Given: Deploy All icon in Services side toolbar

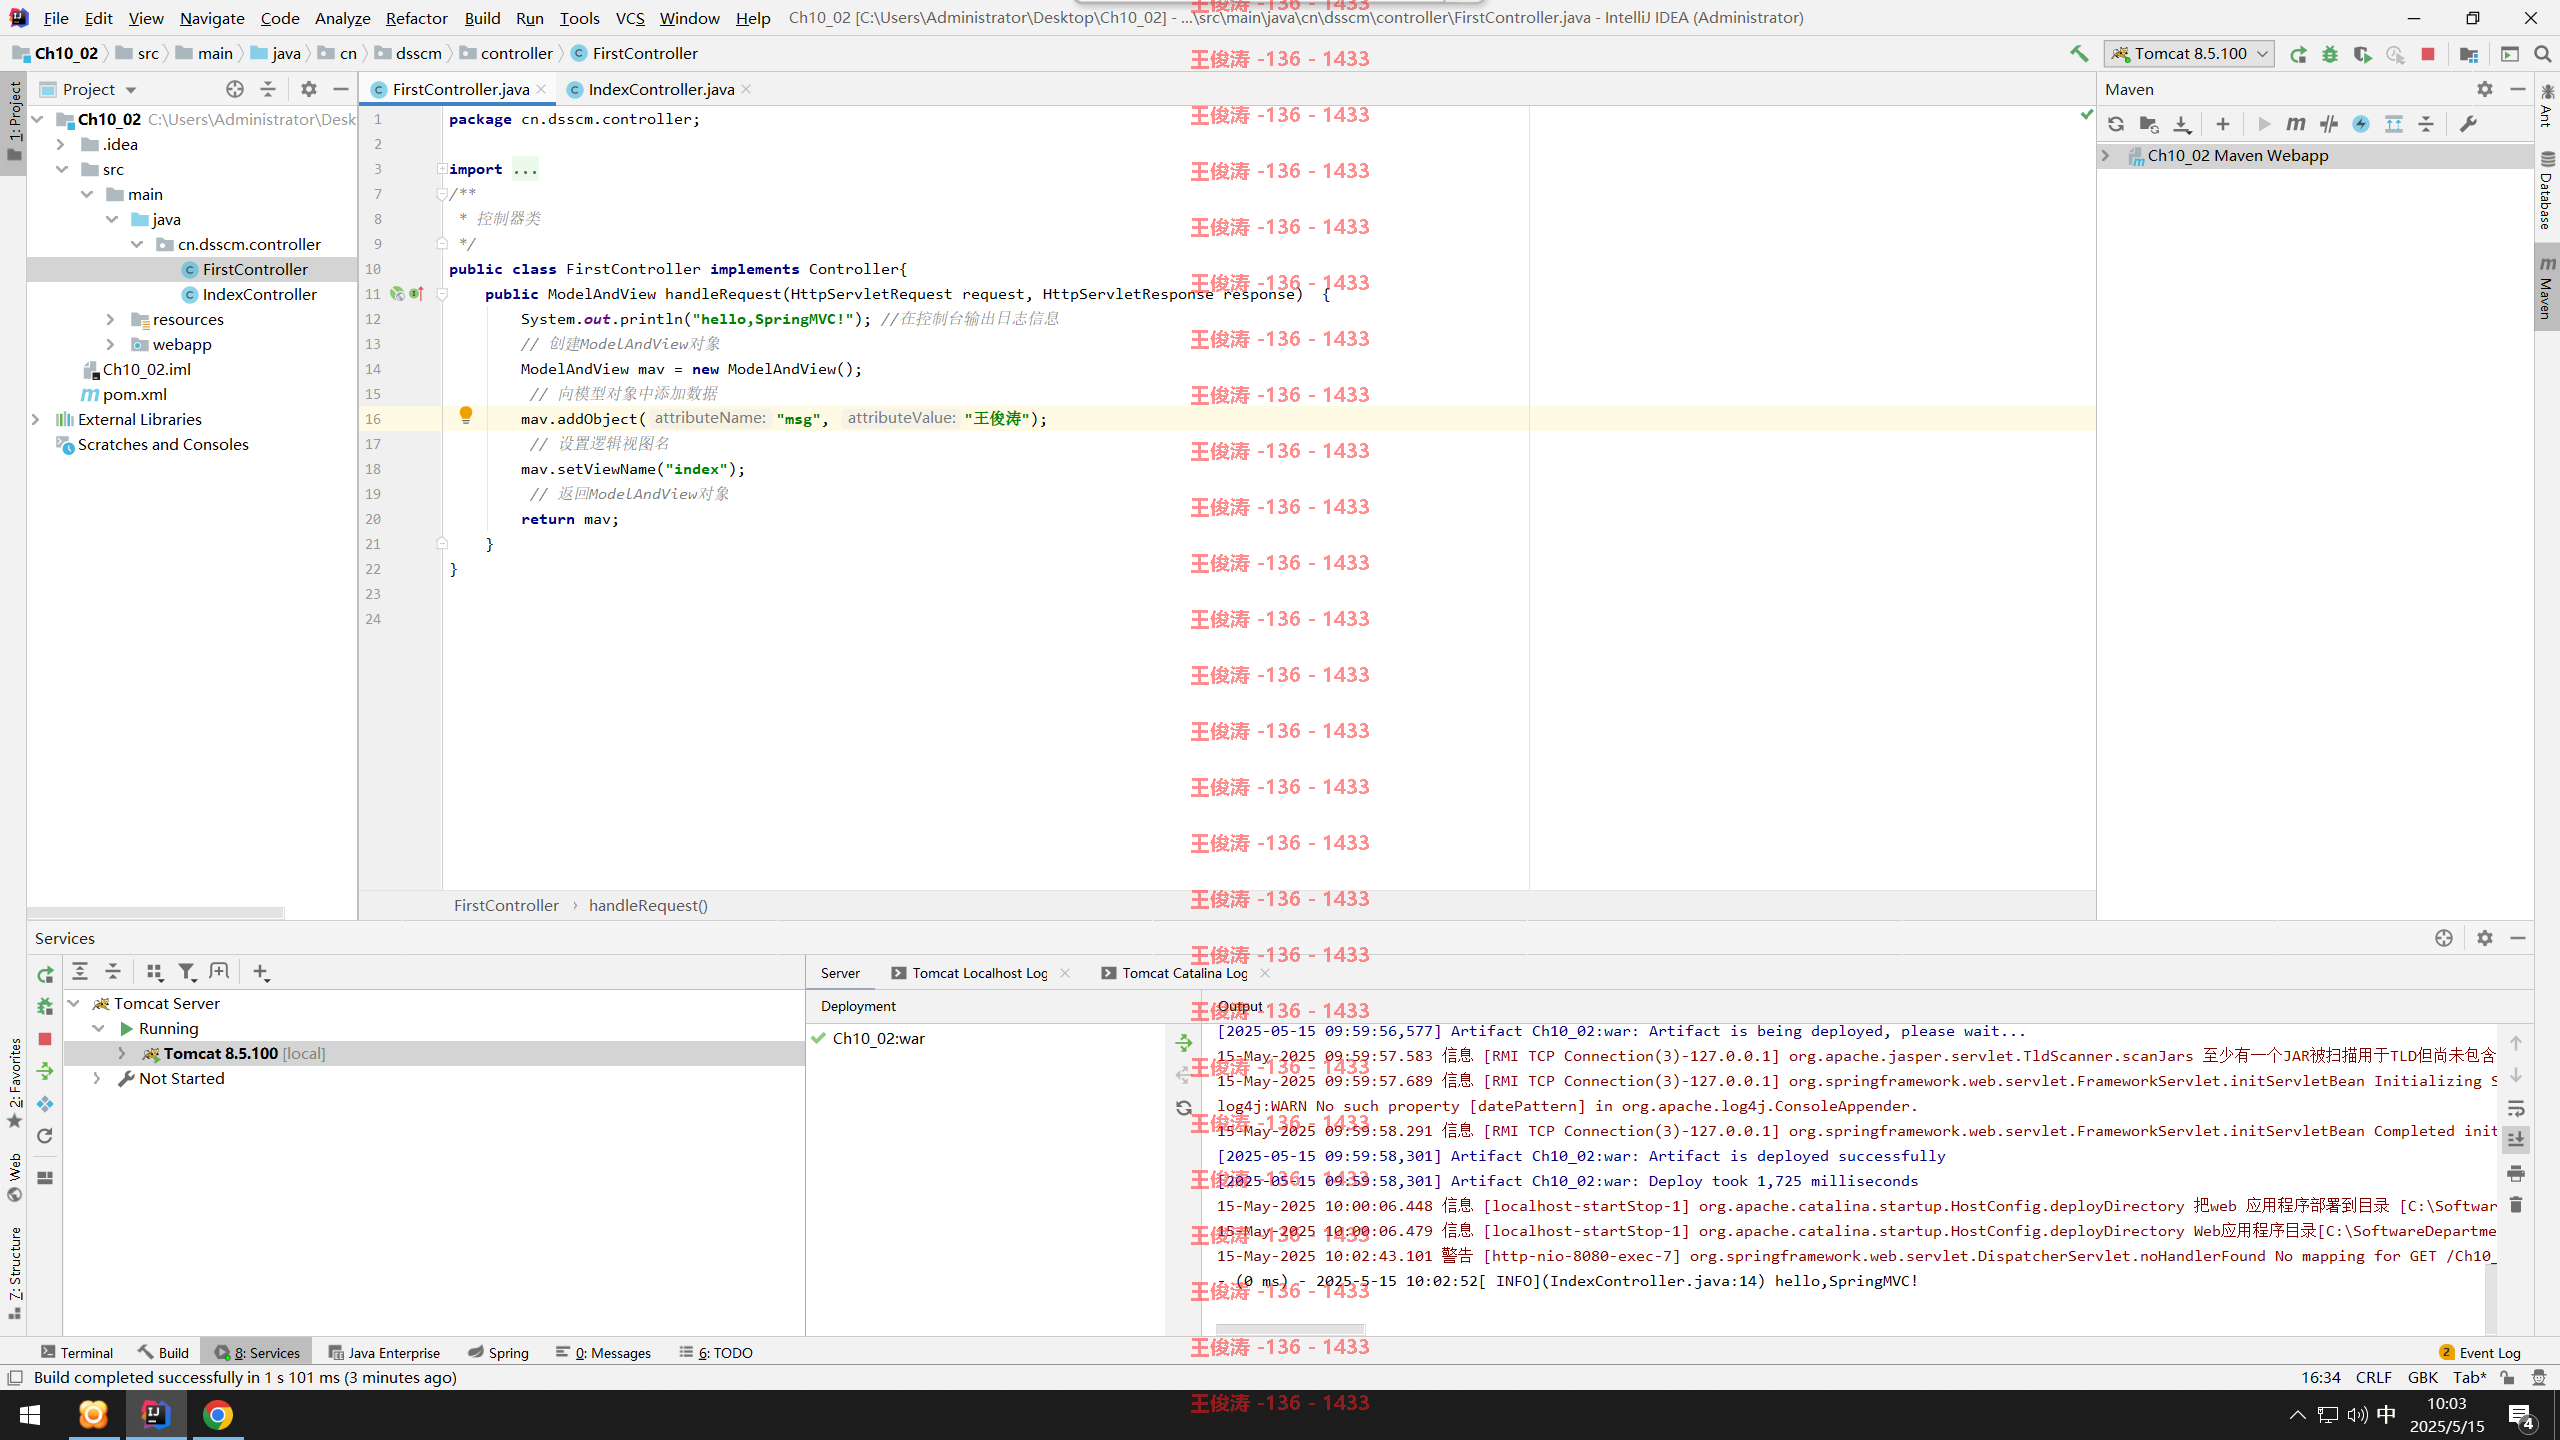Looking at the screenshot, I should 45,1071.
